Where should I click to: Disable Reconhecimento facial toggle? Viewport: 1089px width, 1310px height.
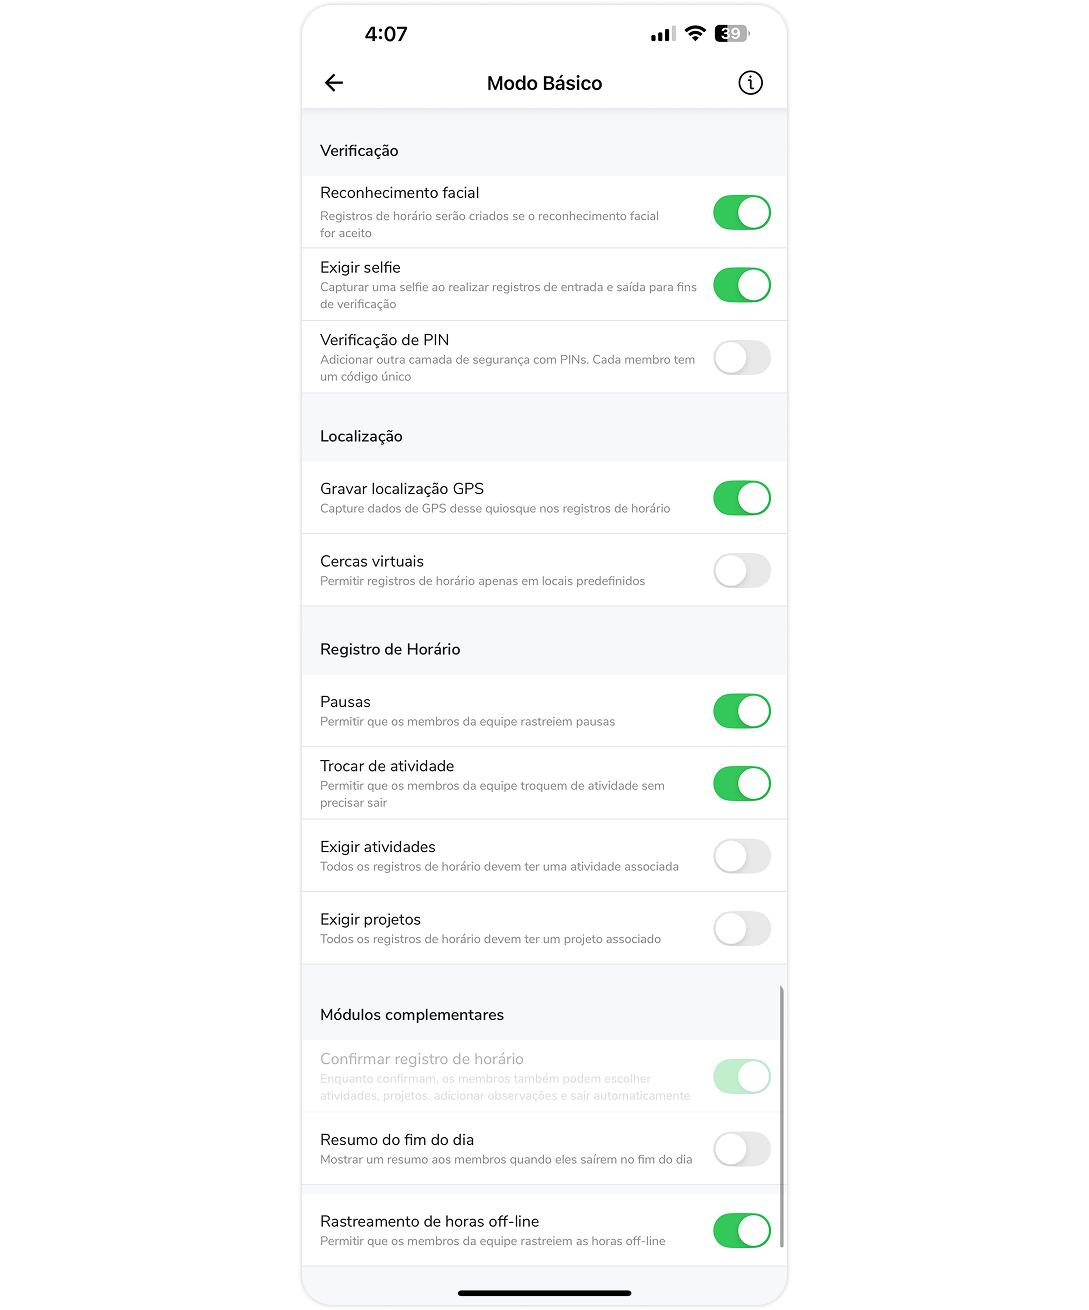click(x=741, y=213)
